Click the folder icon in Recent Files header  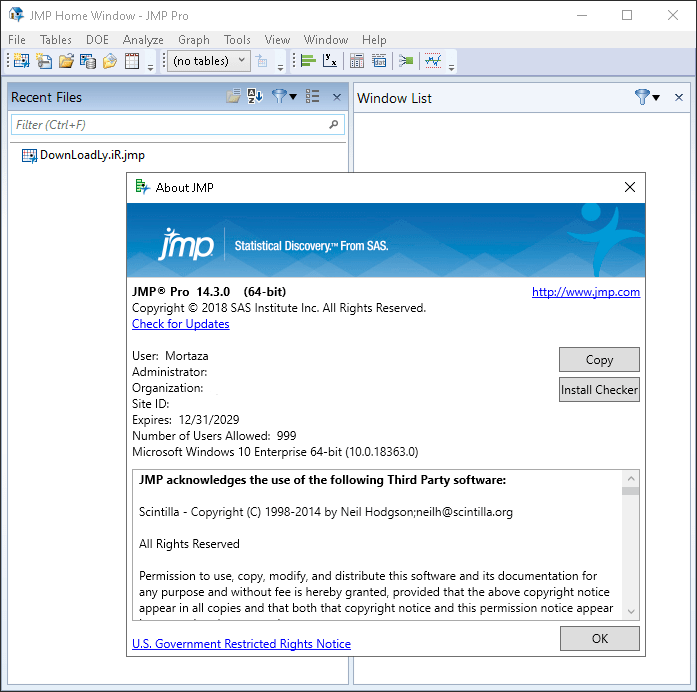[x=233, y=96]
